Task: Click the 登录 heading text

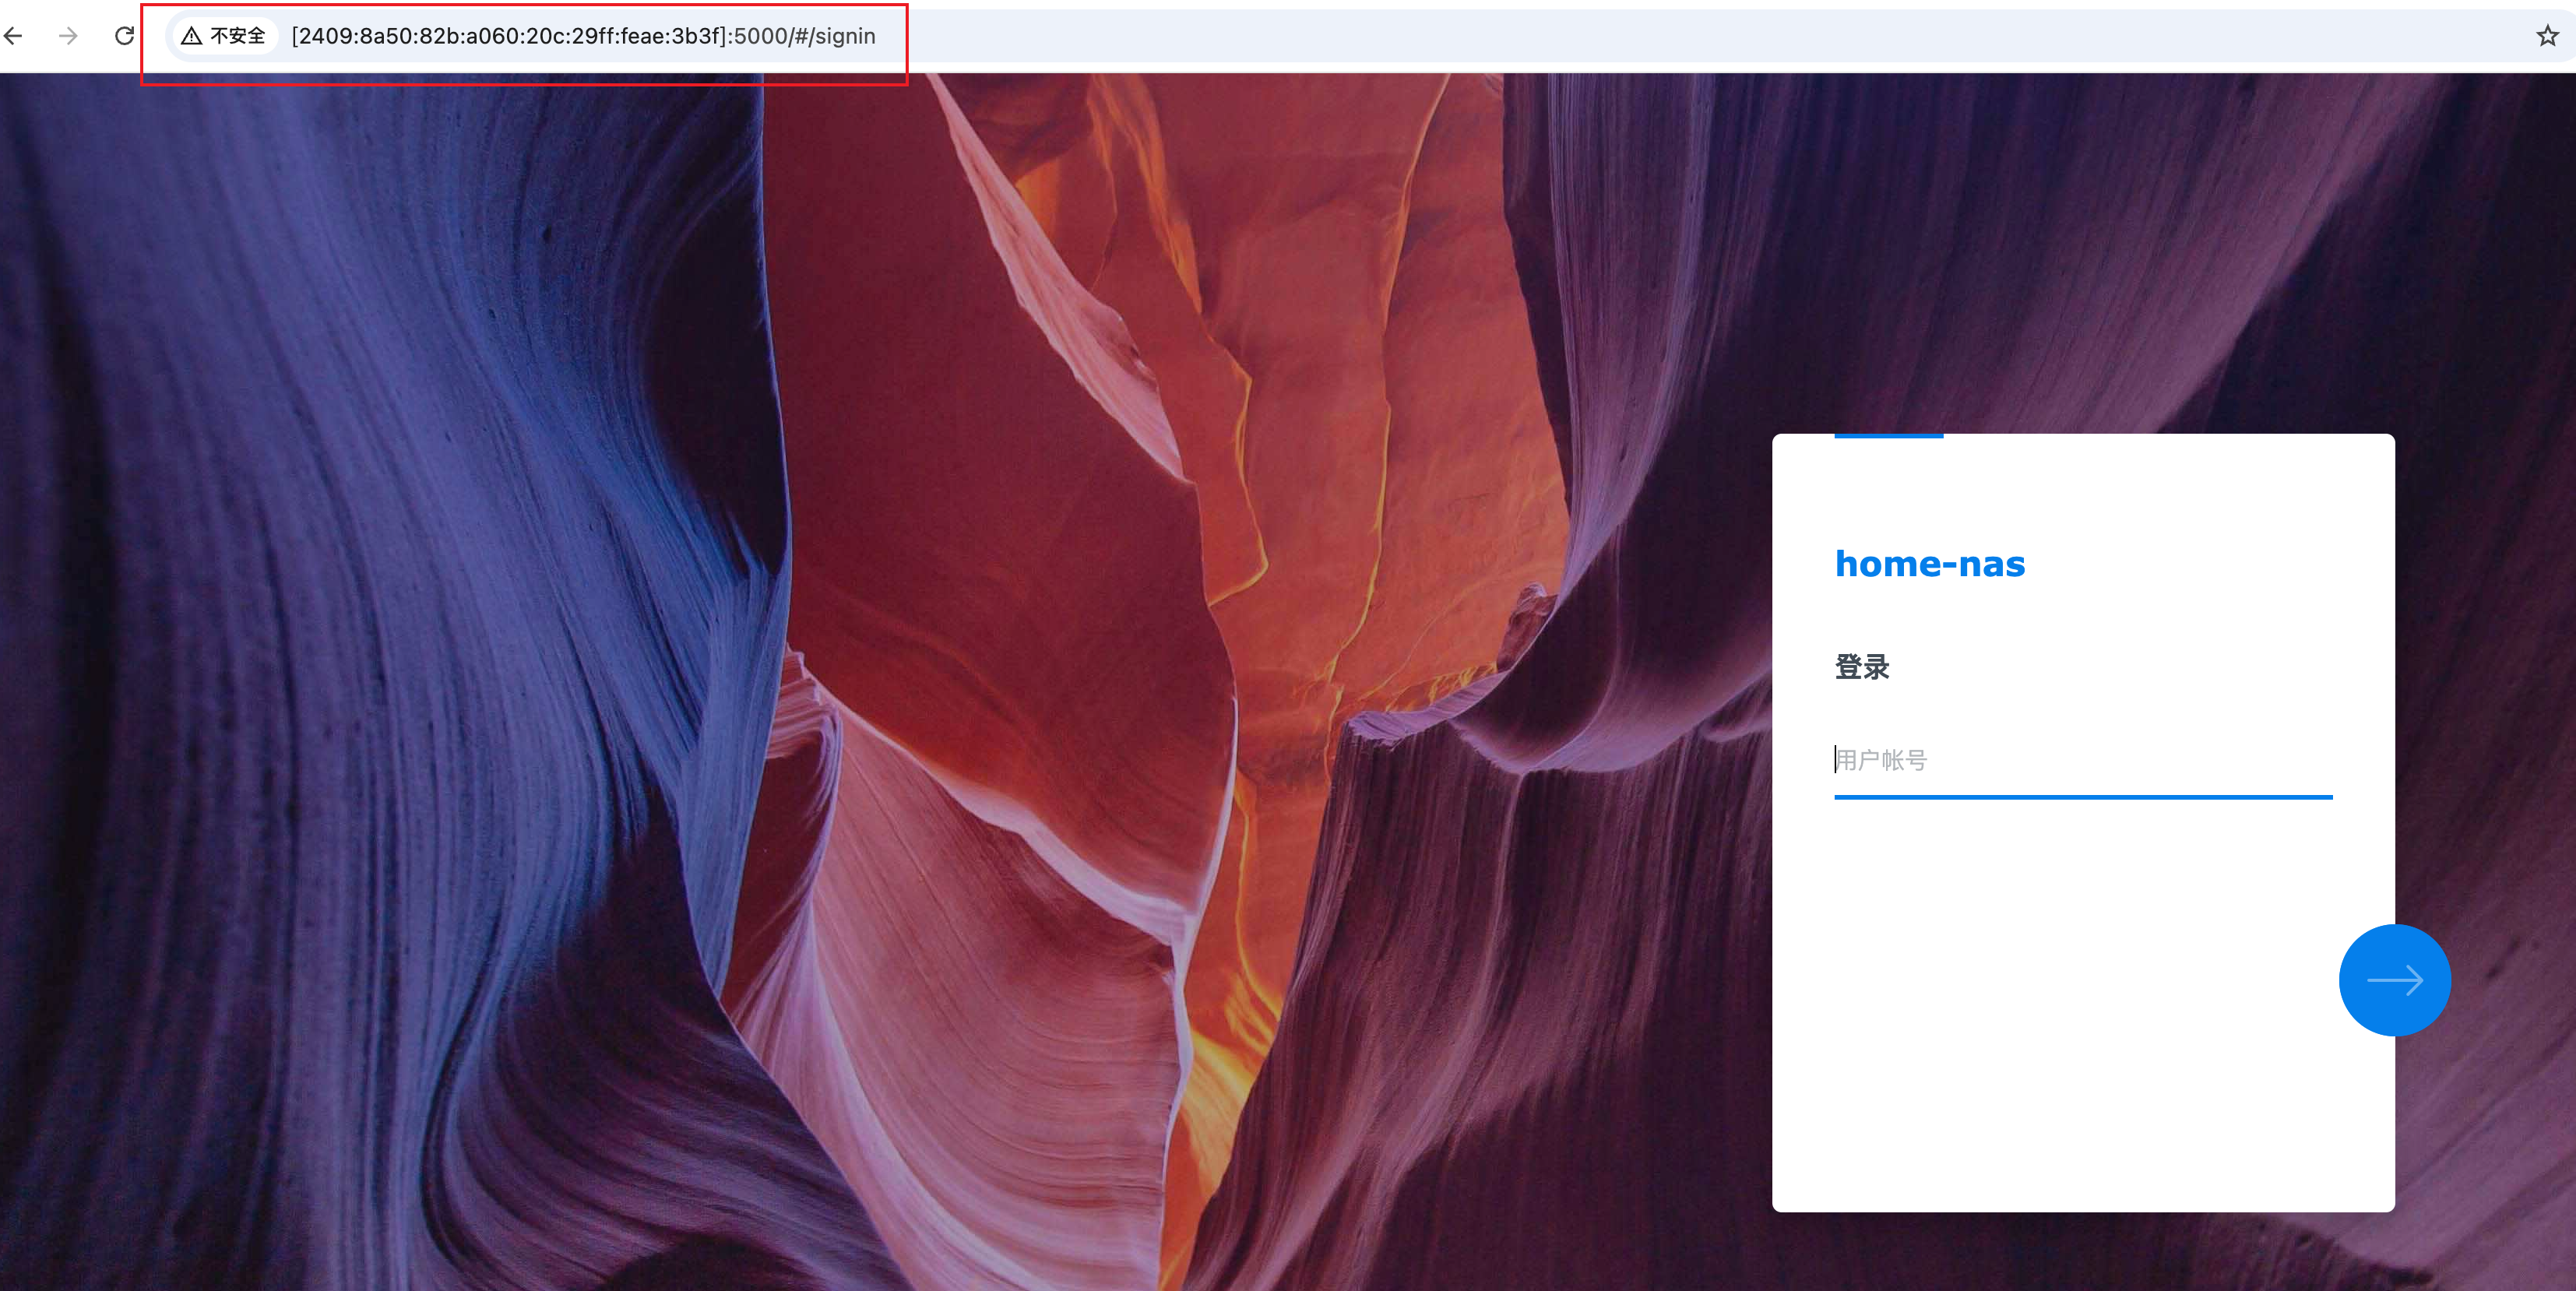Action: pos(1861,667)
